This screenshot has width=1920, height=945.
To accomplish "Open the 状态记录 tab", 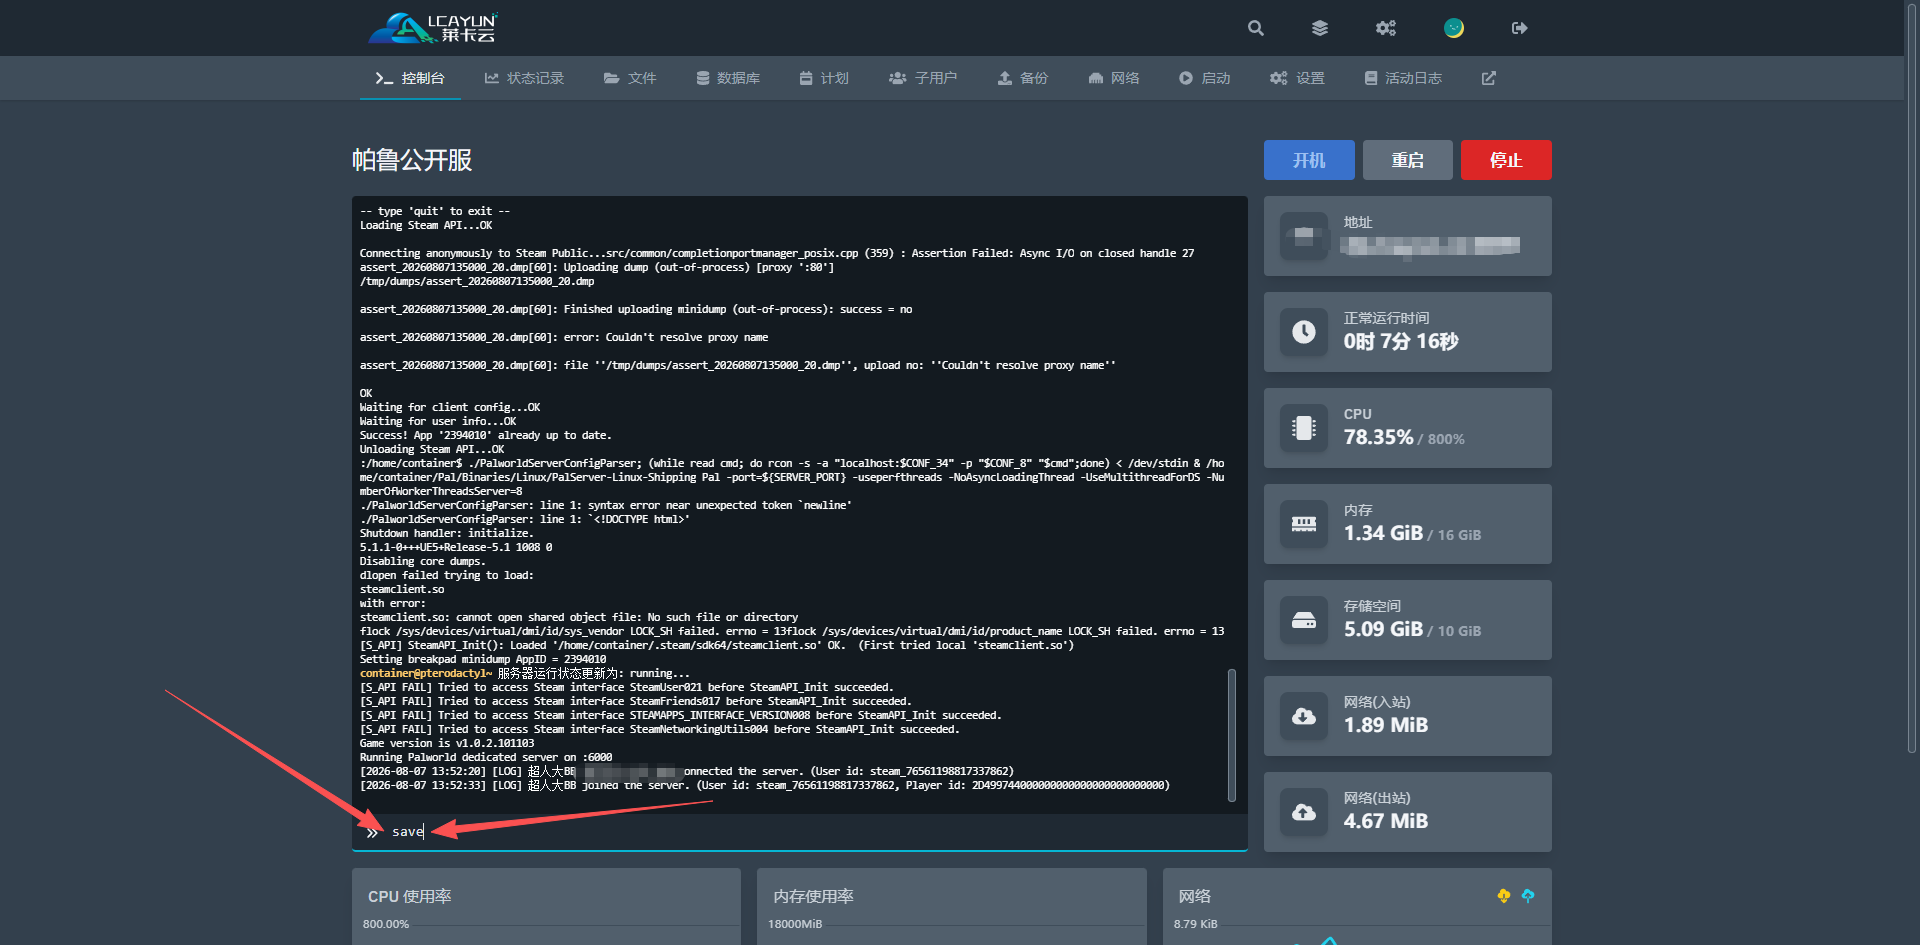I will point(524,78).
